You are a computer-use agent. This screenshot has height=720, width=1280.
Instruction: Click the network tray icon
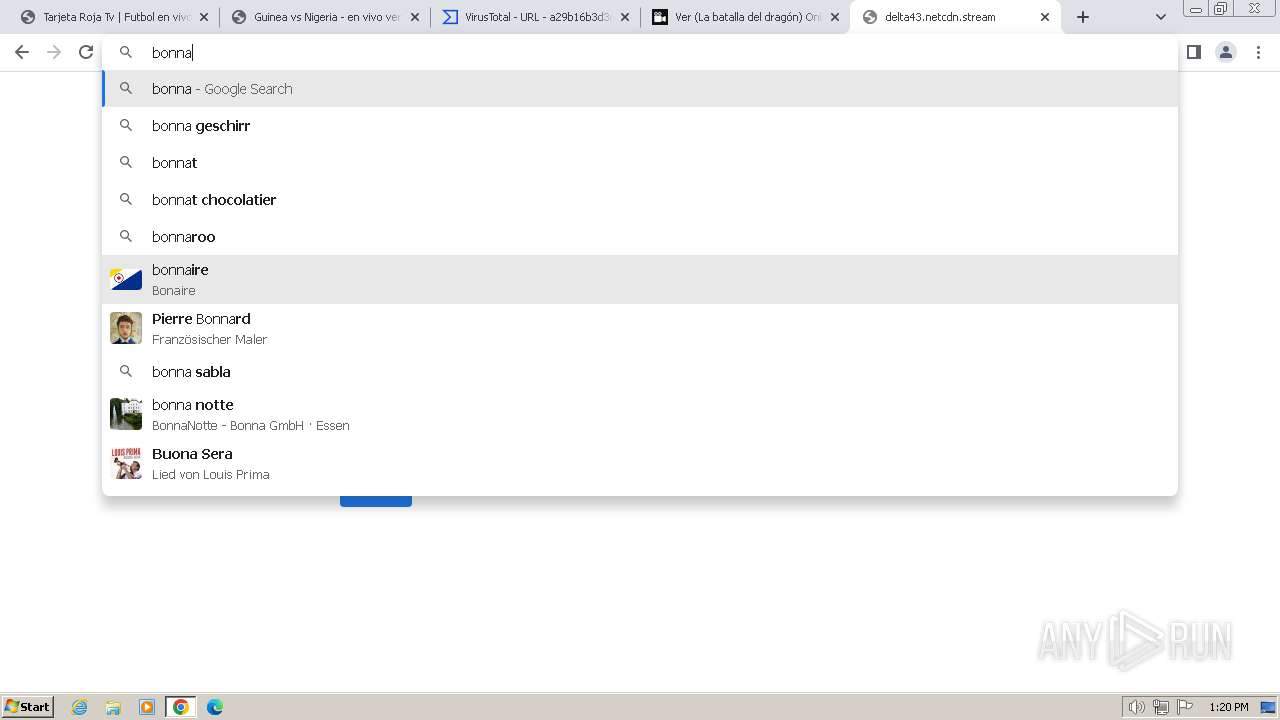coord(1161,707)
